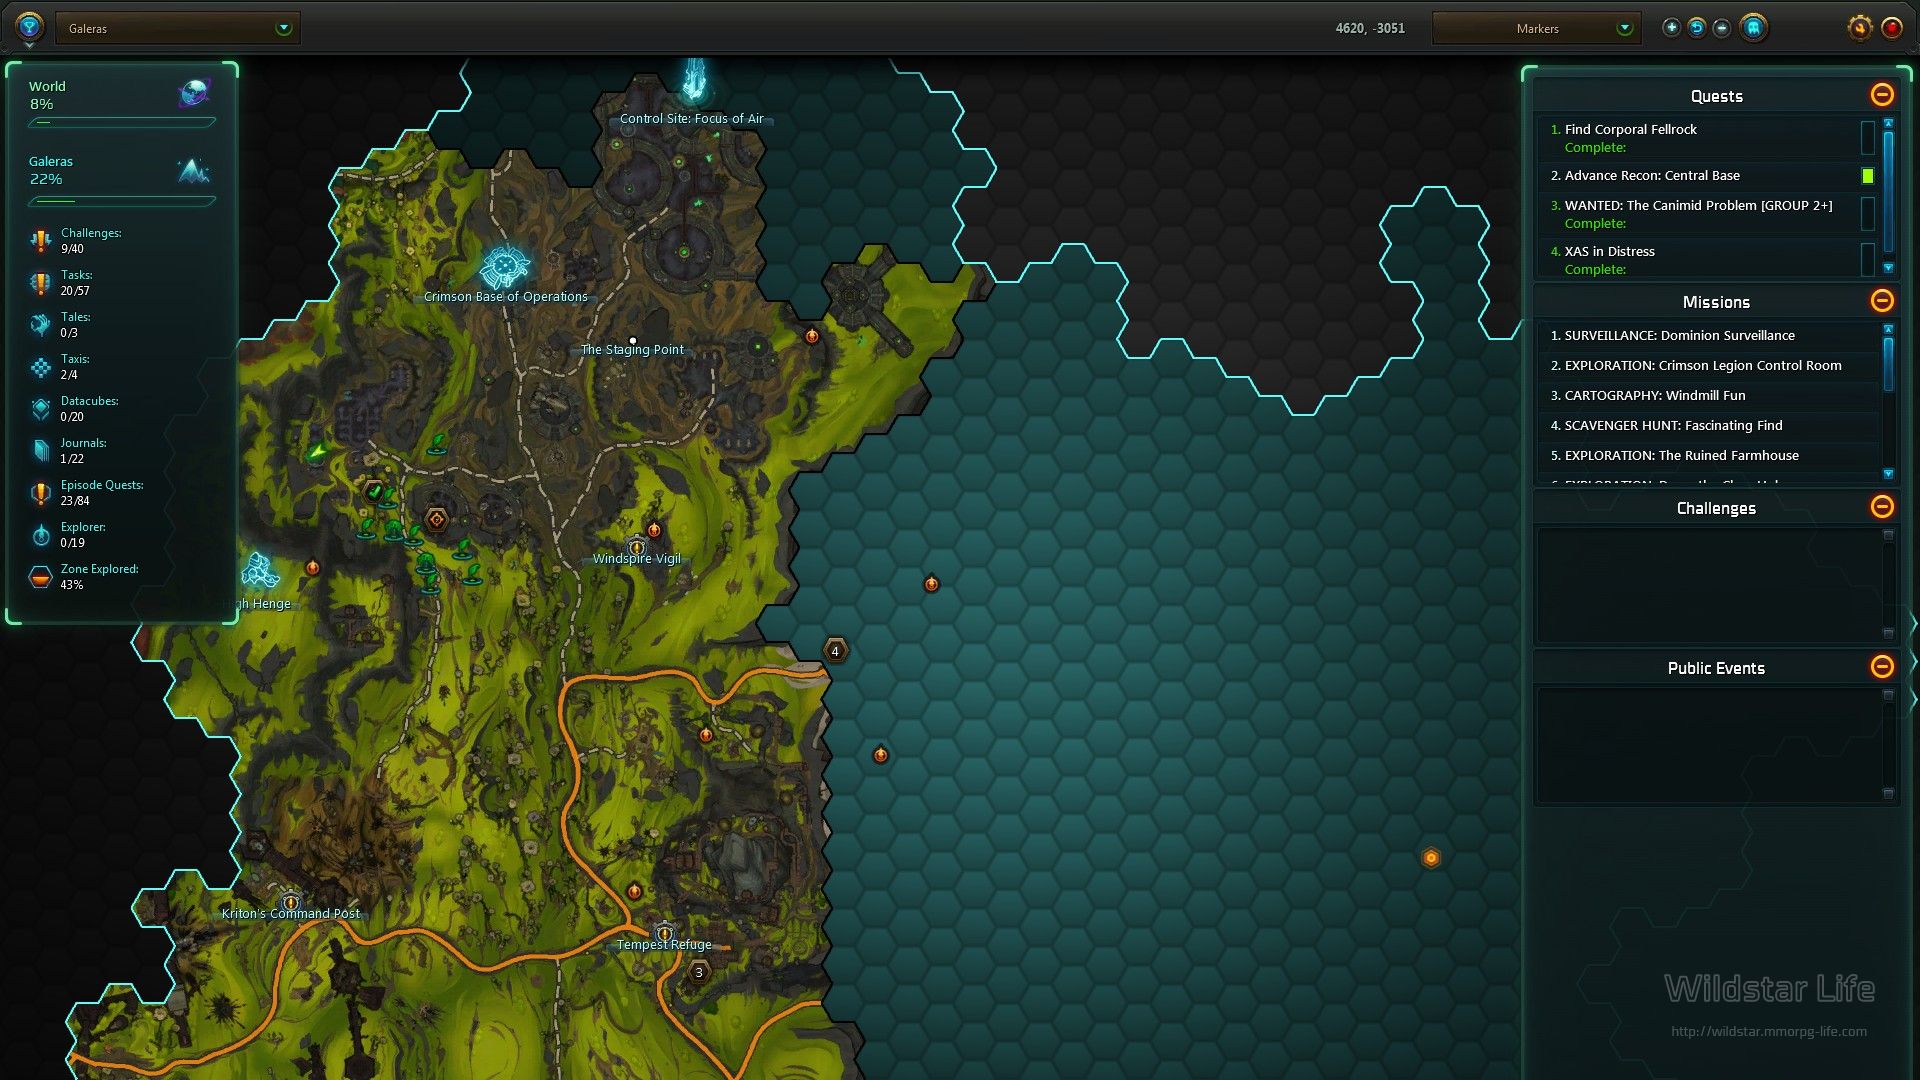Screen dimensions: 1920x1080
Task: Click The Staging Point map label
Action: [x=632, y=350]
